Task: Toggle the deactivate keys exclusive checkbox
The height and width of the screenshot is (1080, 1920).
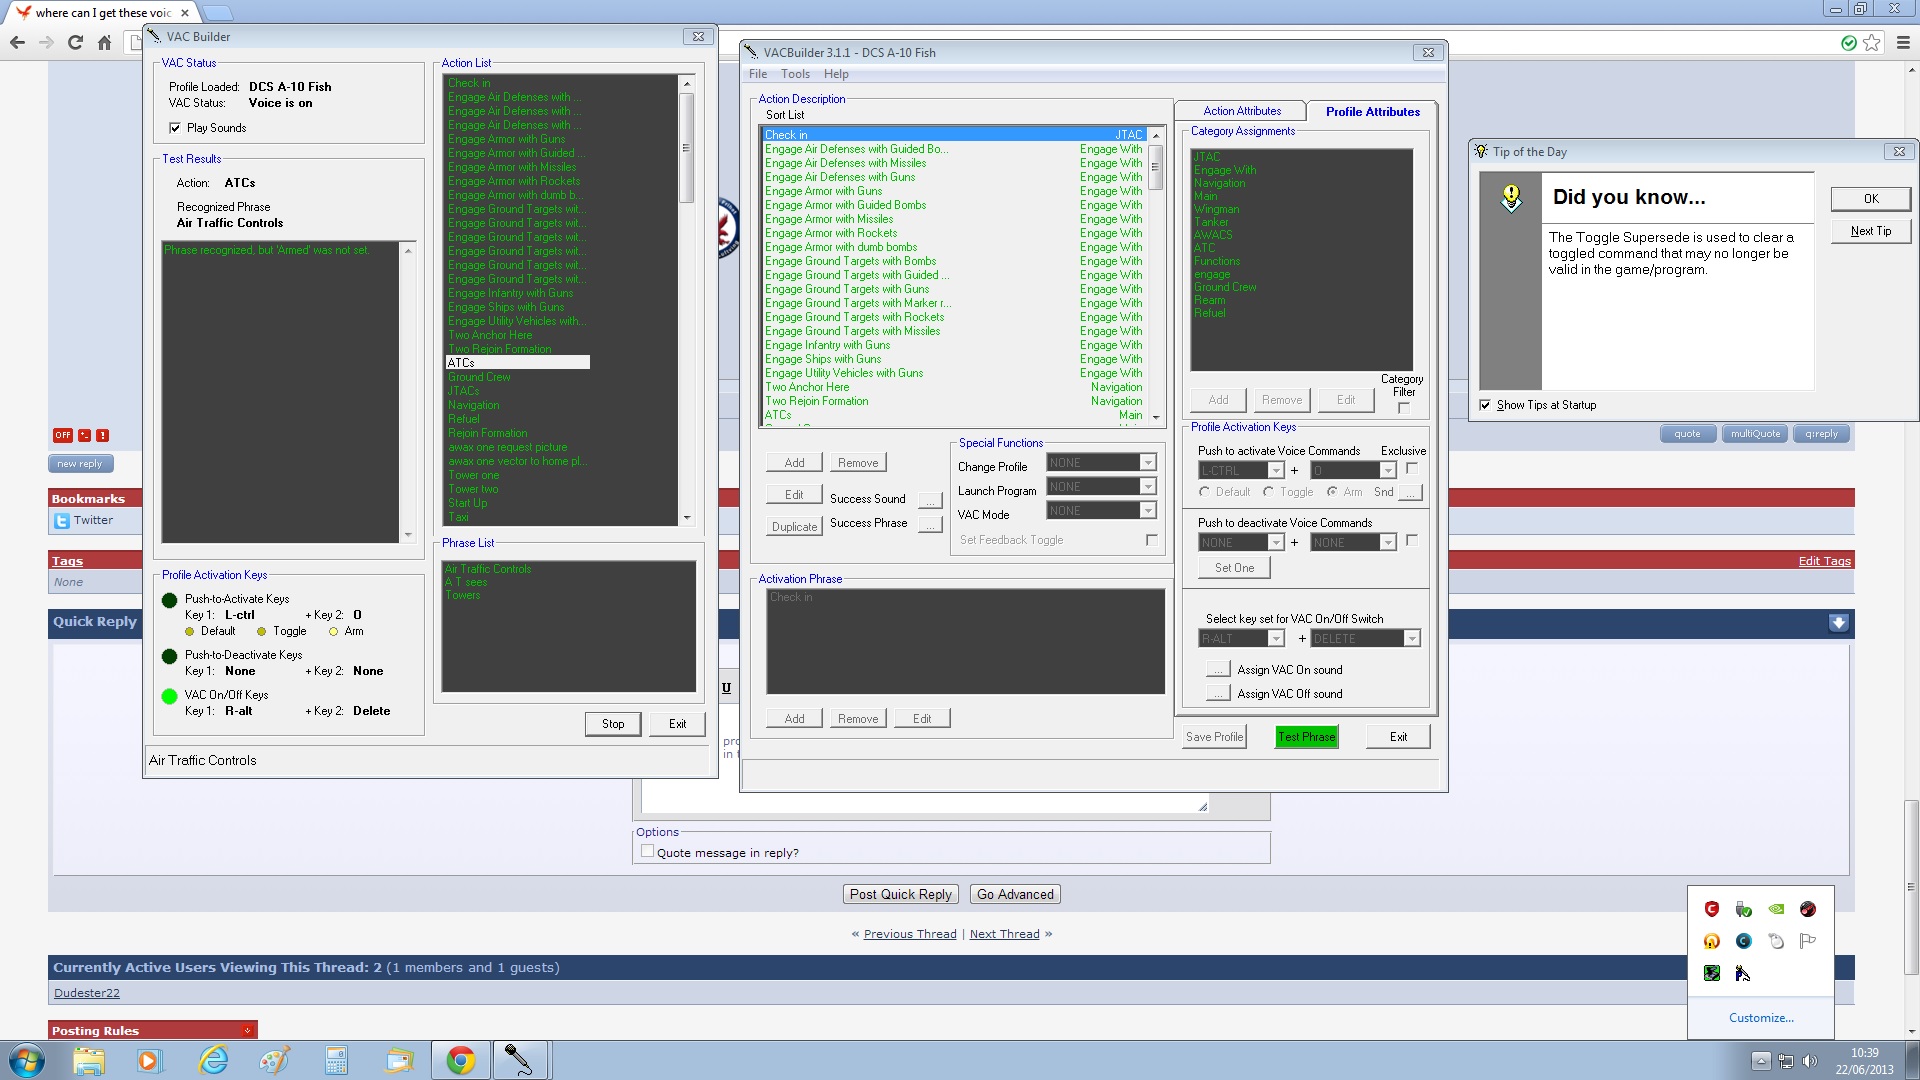Action: [1412, 541]
